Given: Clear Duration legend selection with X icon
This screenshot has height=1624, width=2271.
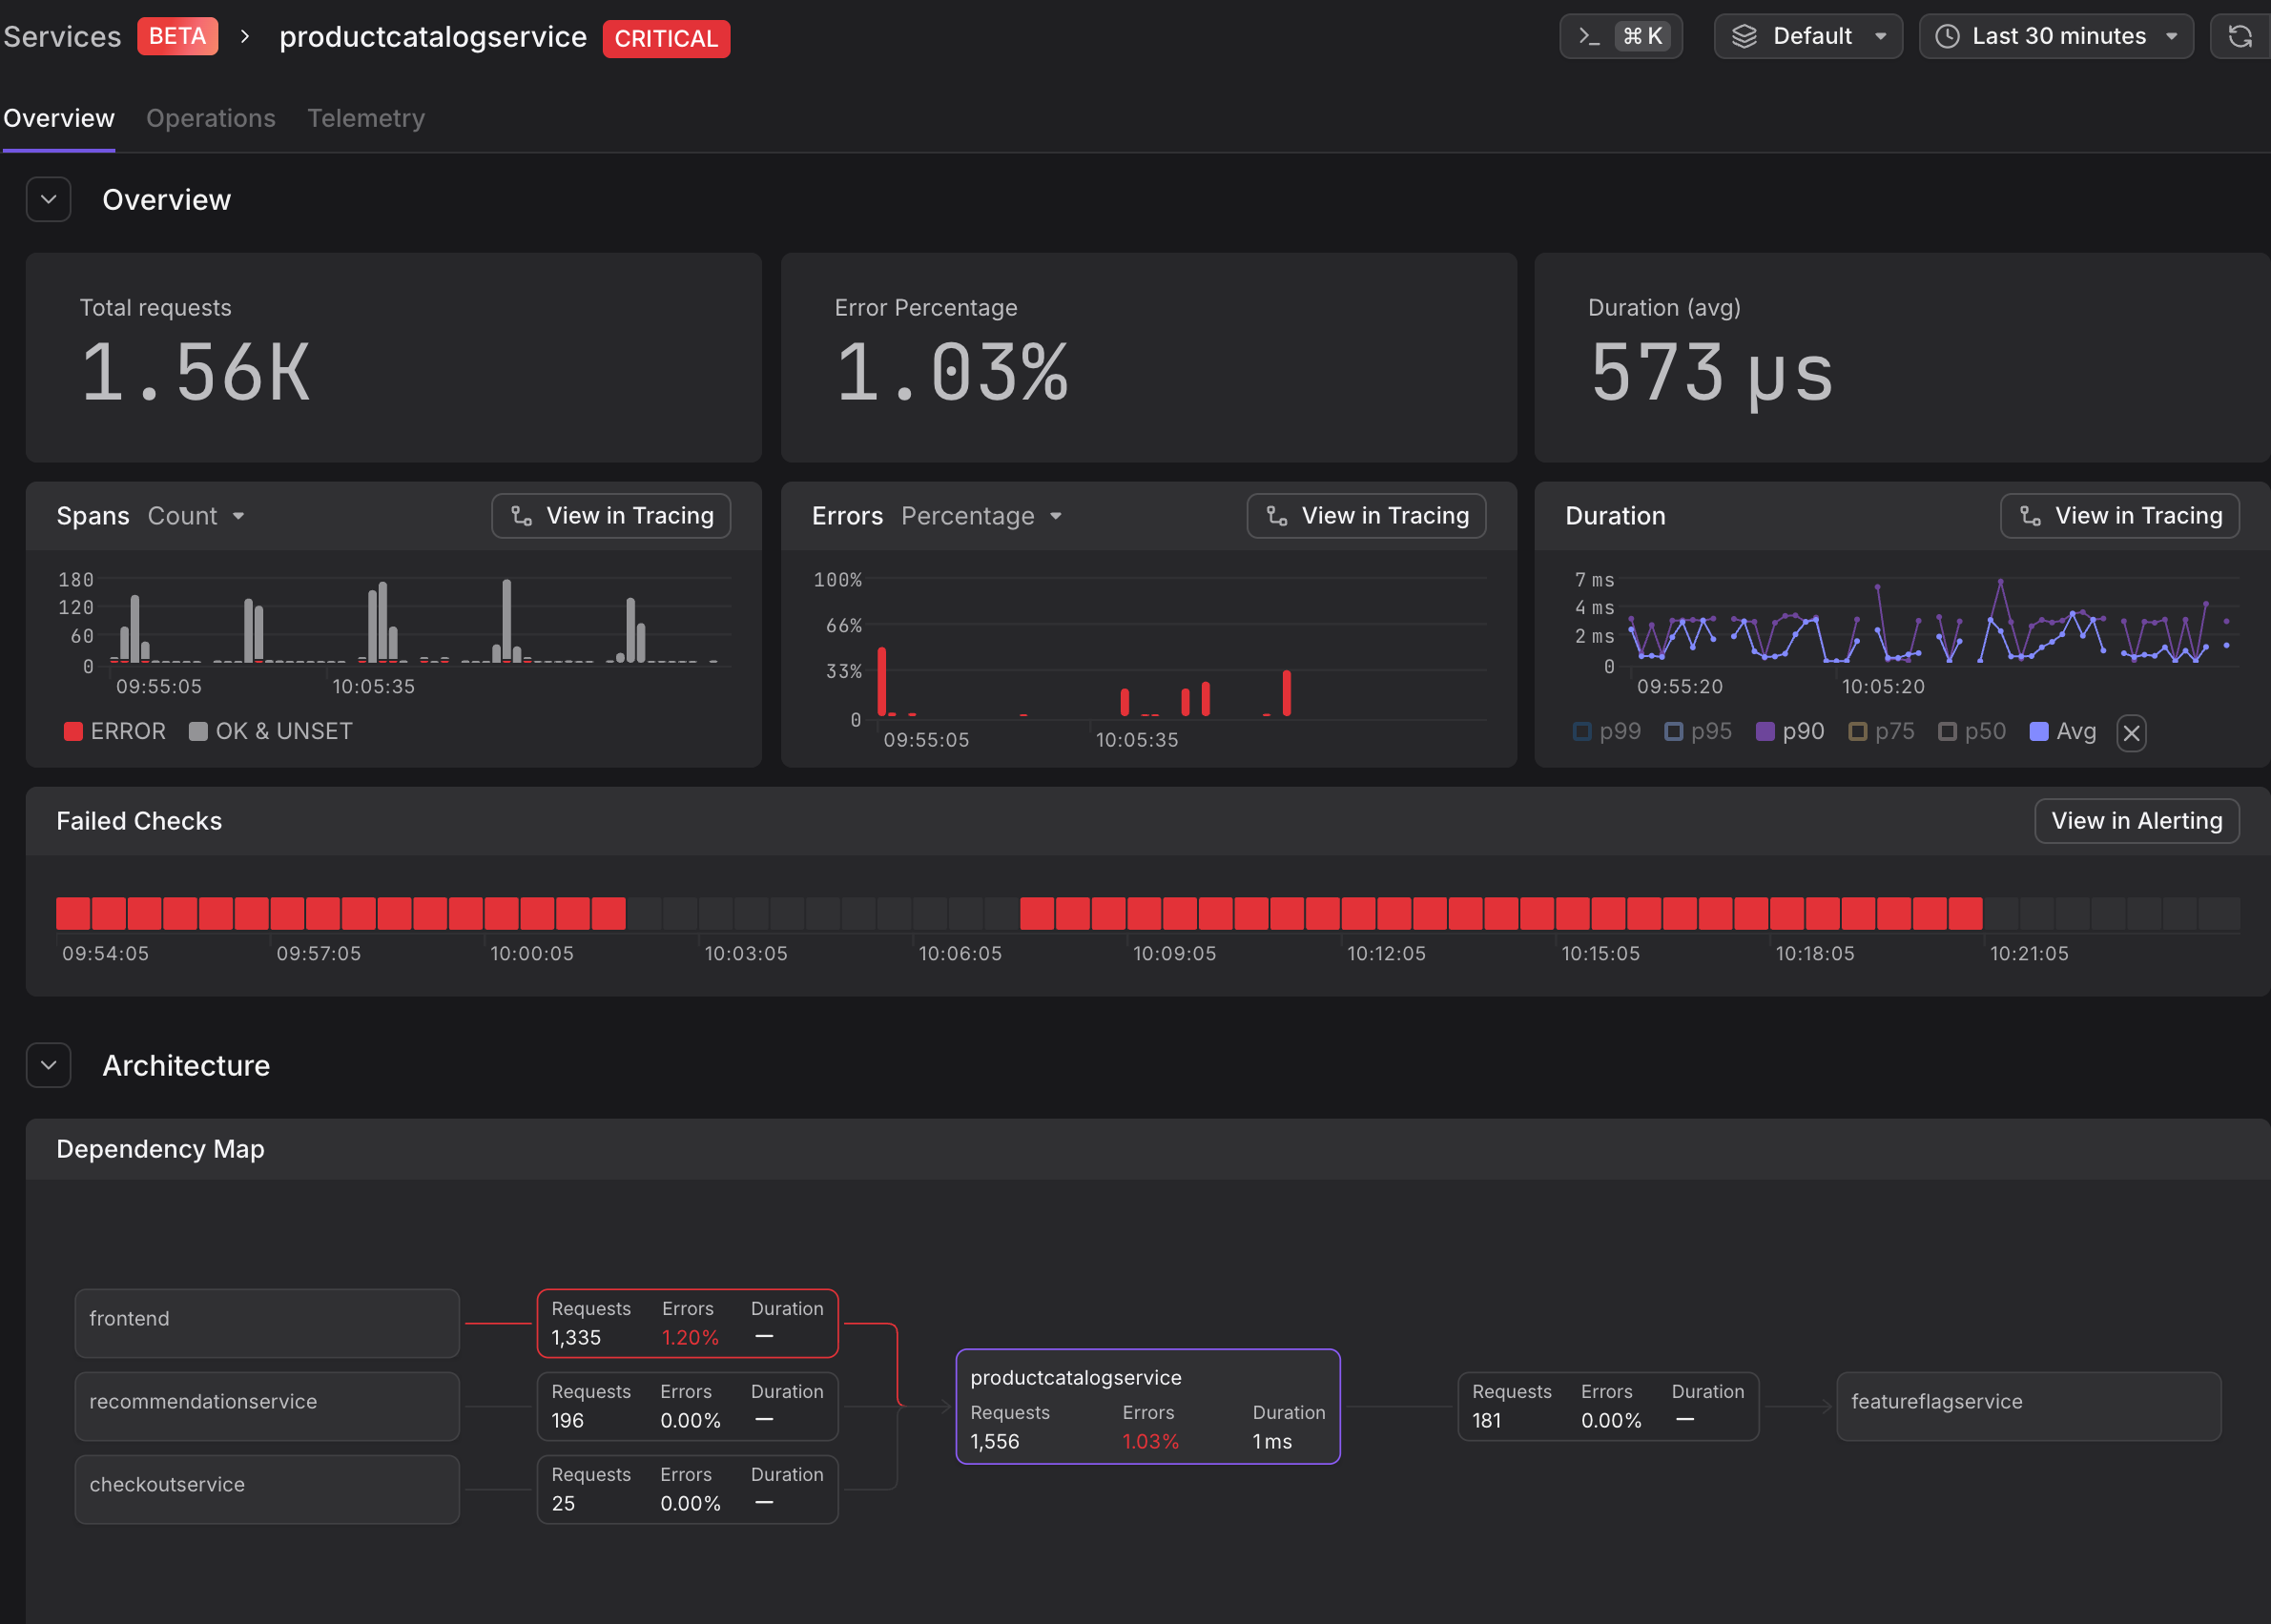Looking at the screenshot, I should (2131, 733).
